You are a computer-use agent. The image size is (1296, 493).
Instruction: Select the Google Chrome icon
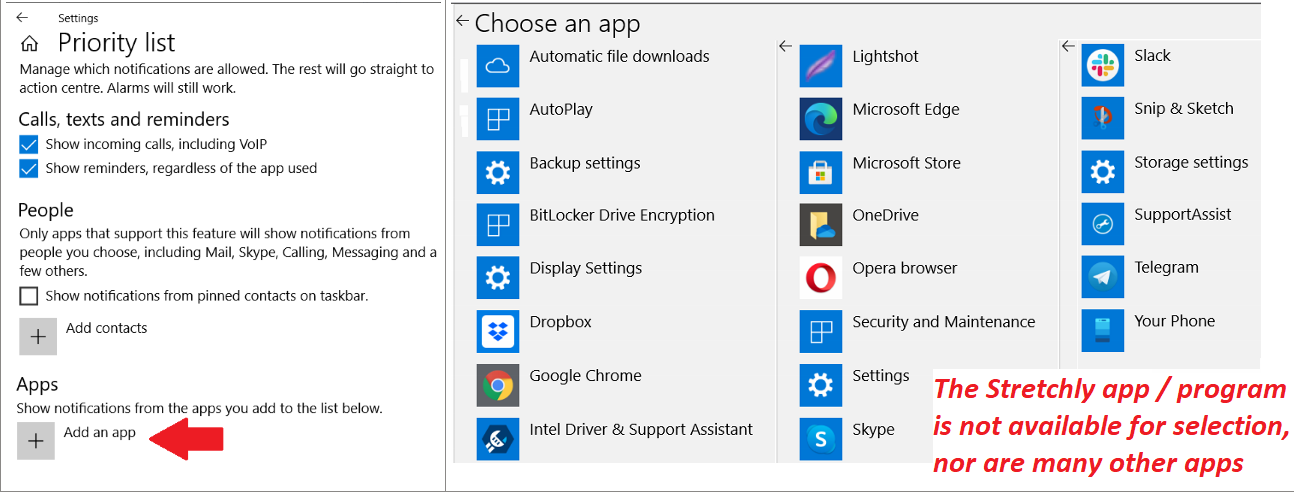(498, 385)
